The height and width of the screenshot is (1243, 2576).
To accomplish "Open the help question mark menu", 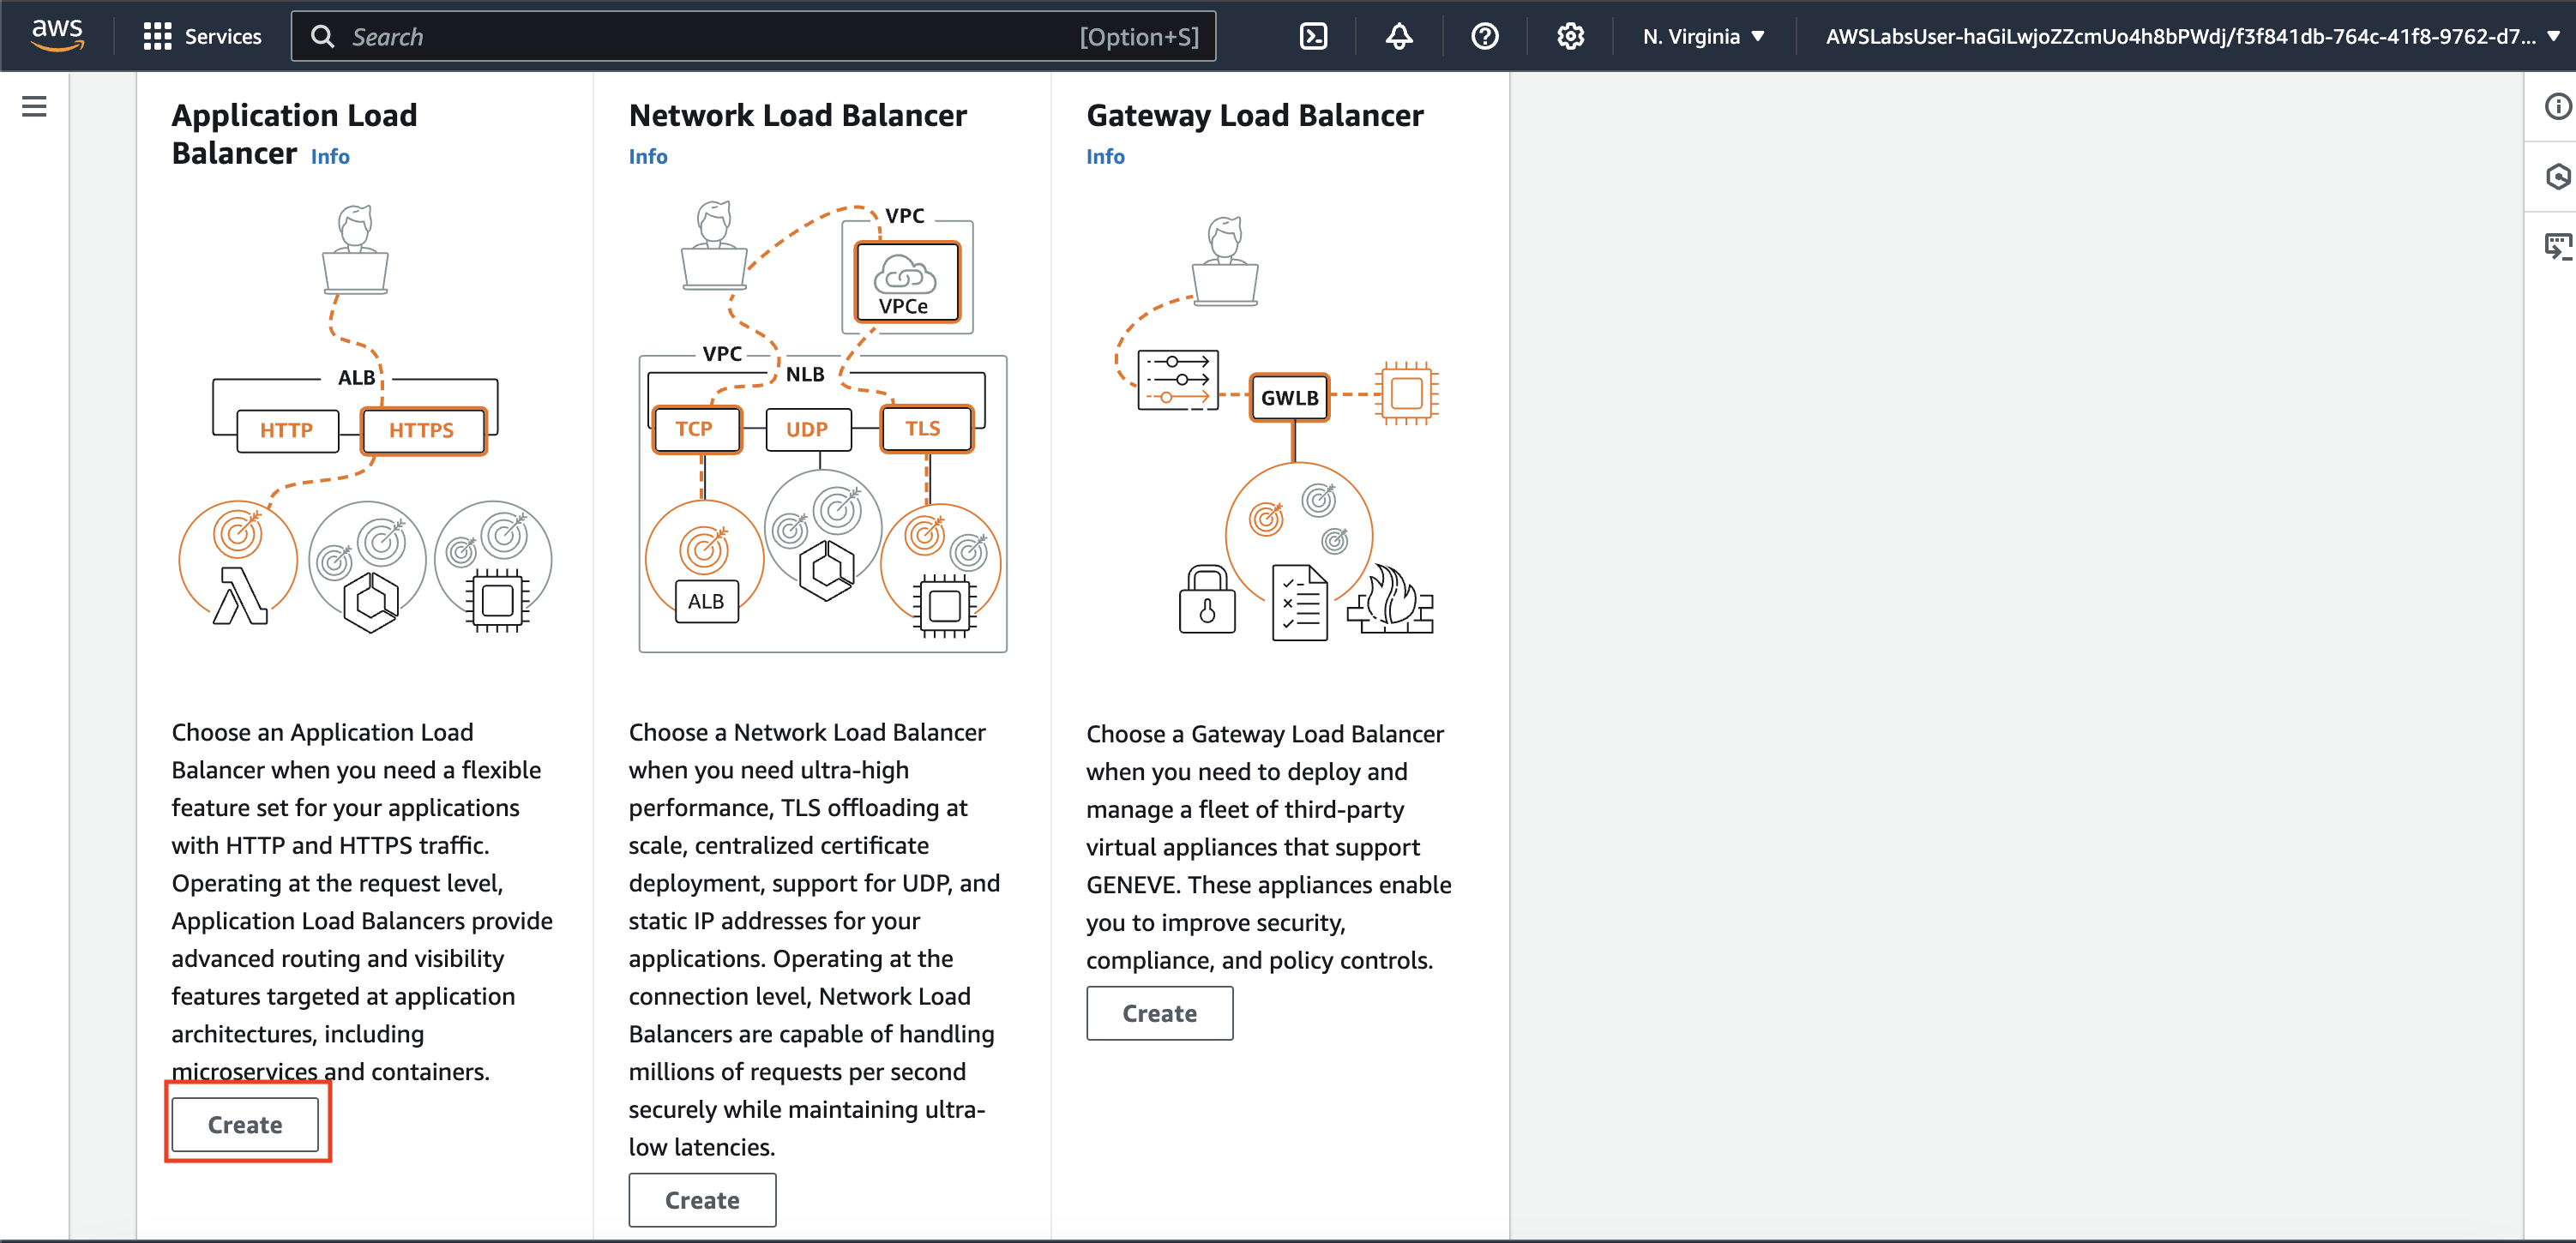I will coord(1484,37).
